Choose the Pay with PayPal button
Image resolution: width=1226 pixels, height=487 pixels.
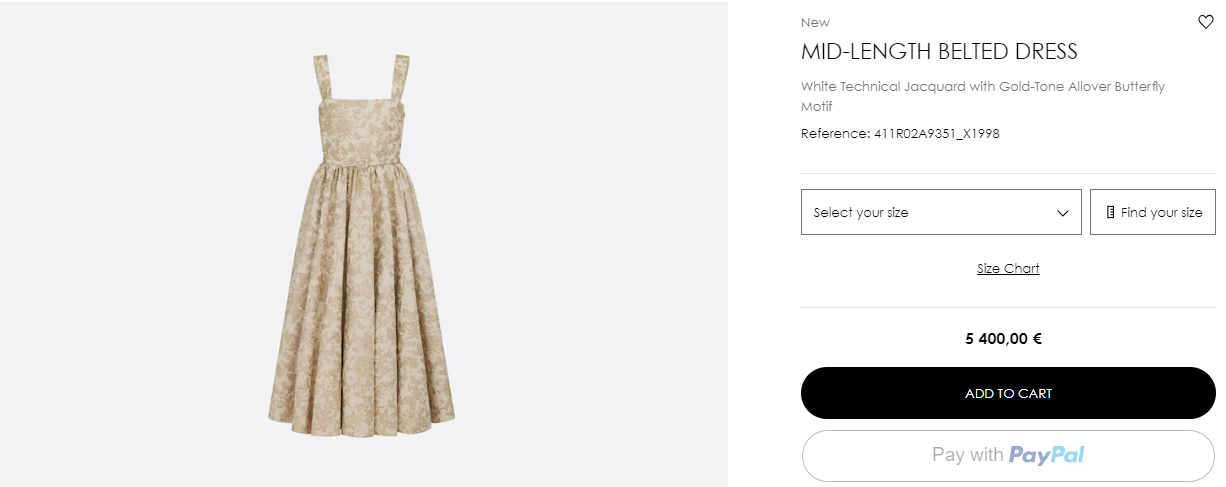(x=1007, y=456)
